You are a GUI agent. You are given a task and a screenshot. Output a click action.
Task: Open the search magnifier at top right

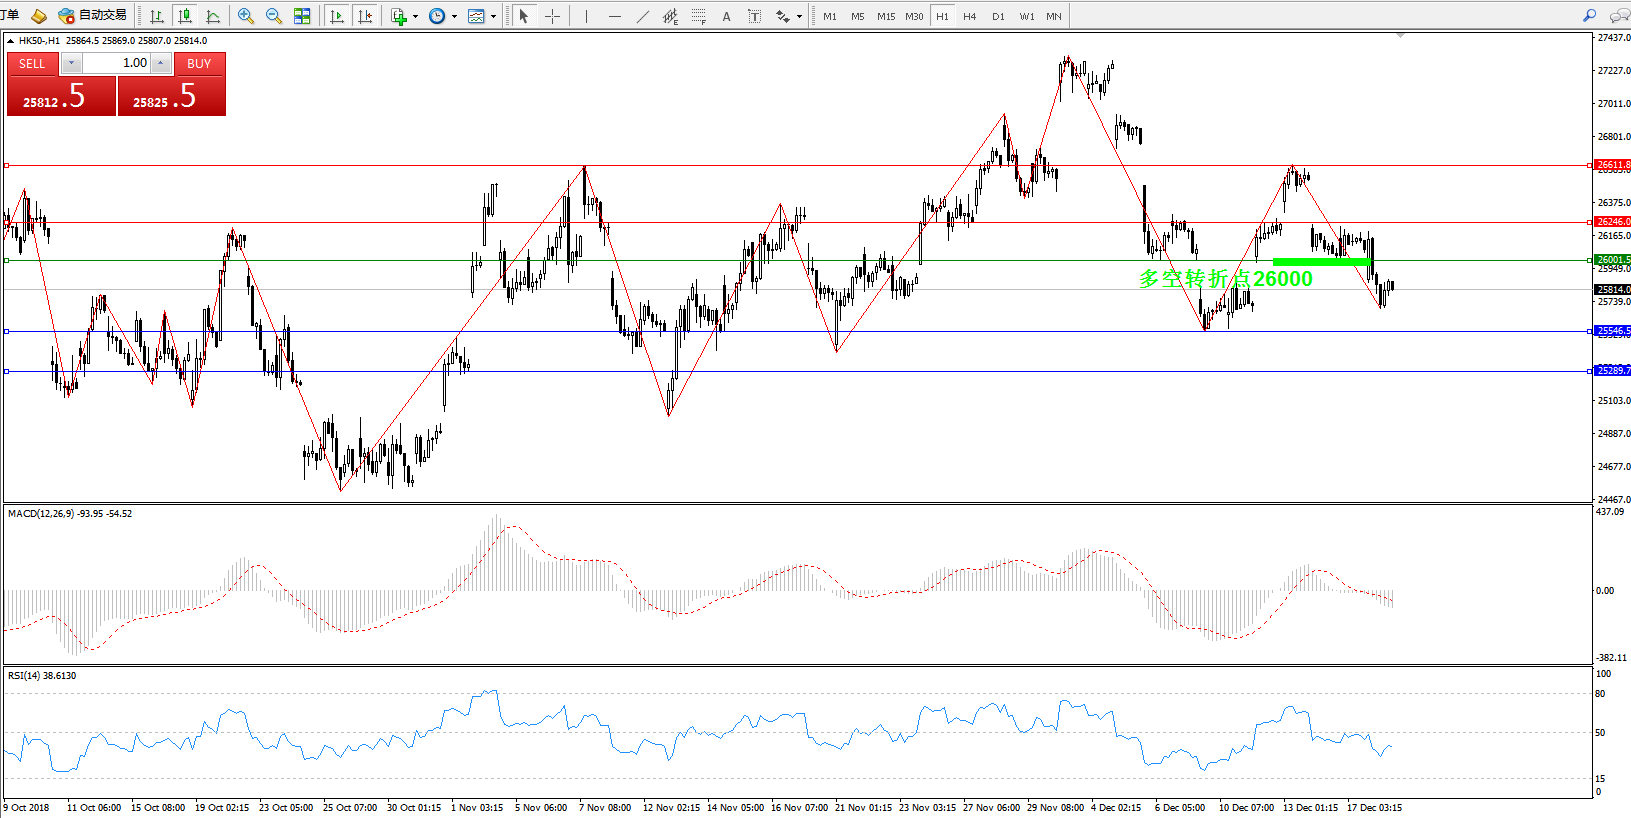tap(1589, 15)
